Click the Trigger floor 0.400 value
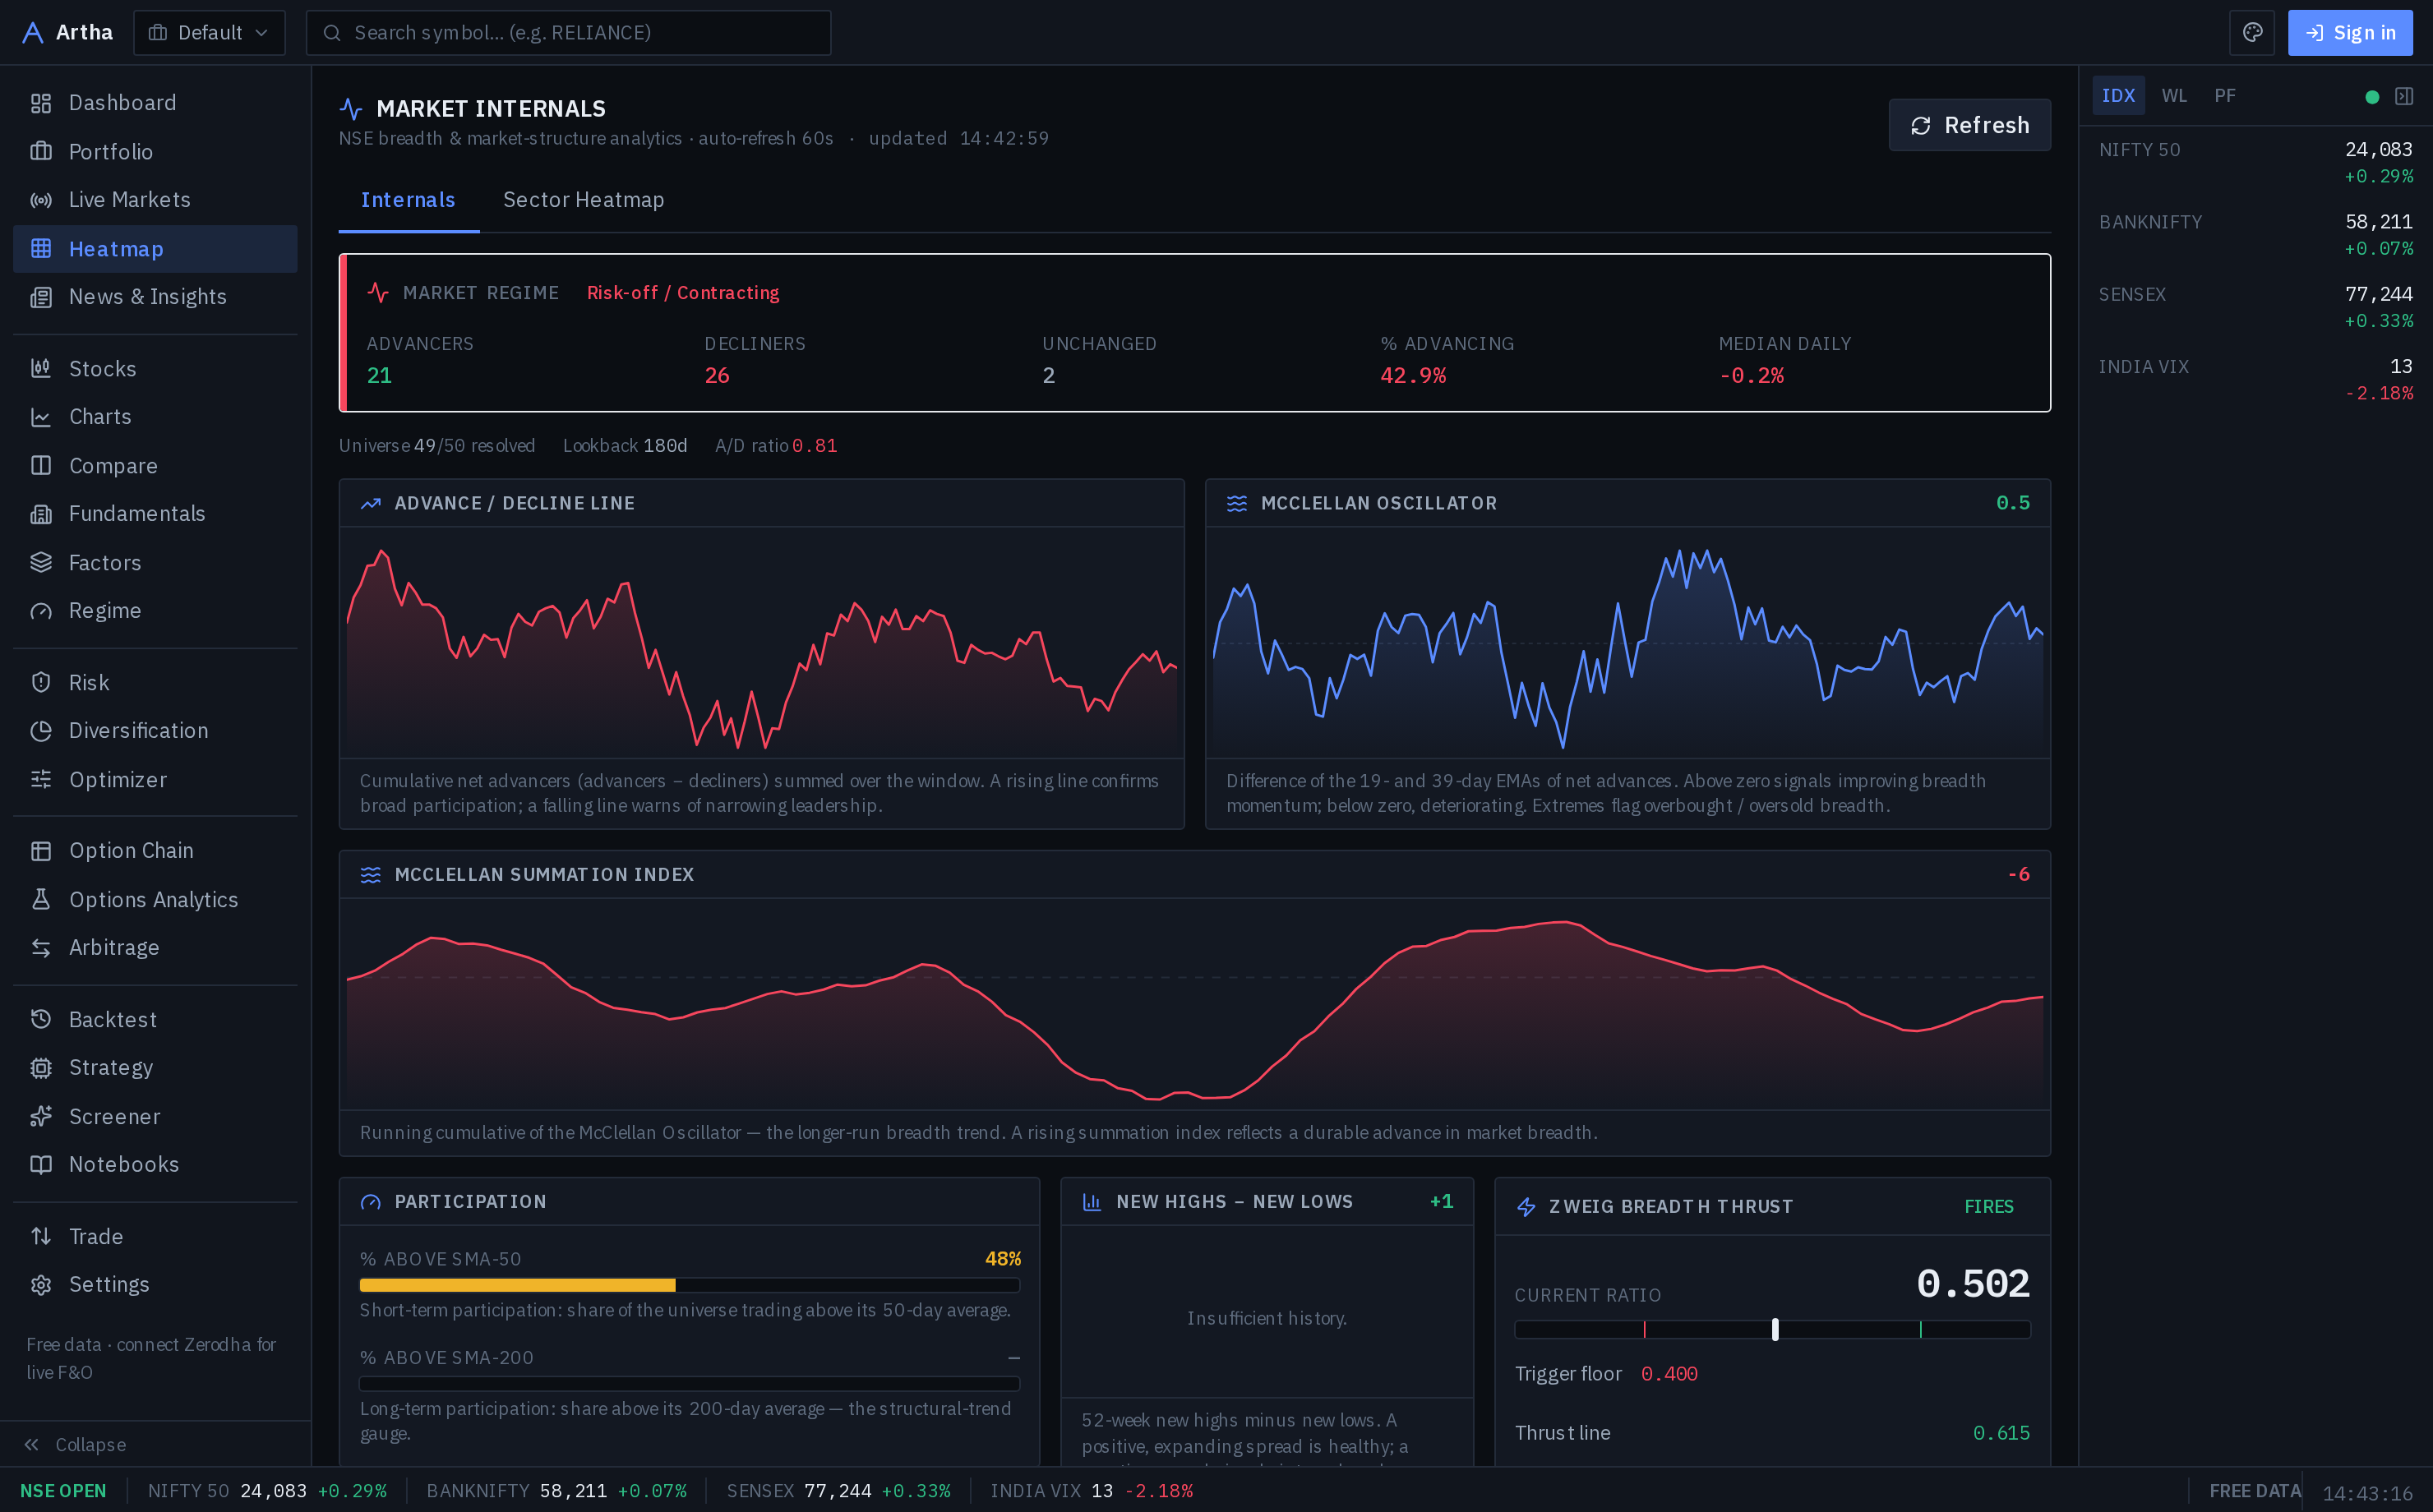2433x1512 pixels. pyautogui.click(x=1669, y=1374)
